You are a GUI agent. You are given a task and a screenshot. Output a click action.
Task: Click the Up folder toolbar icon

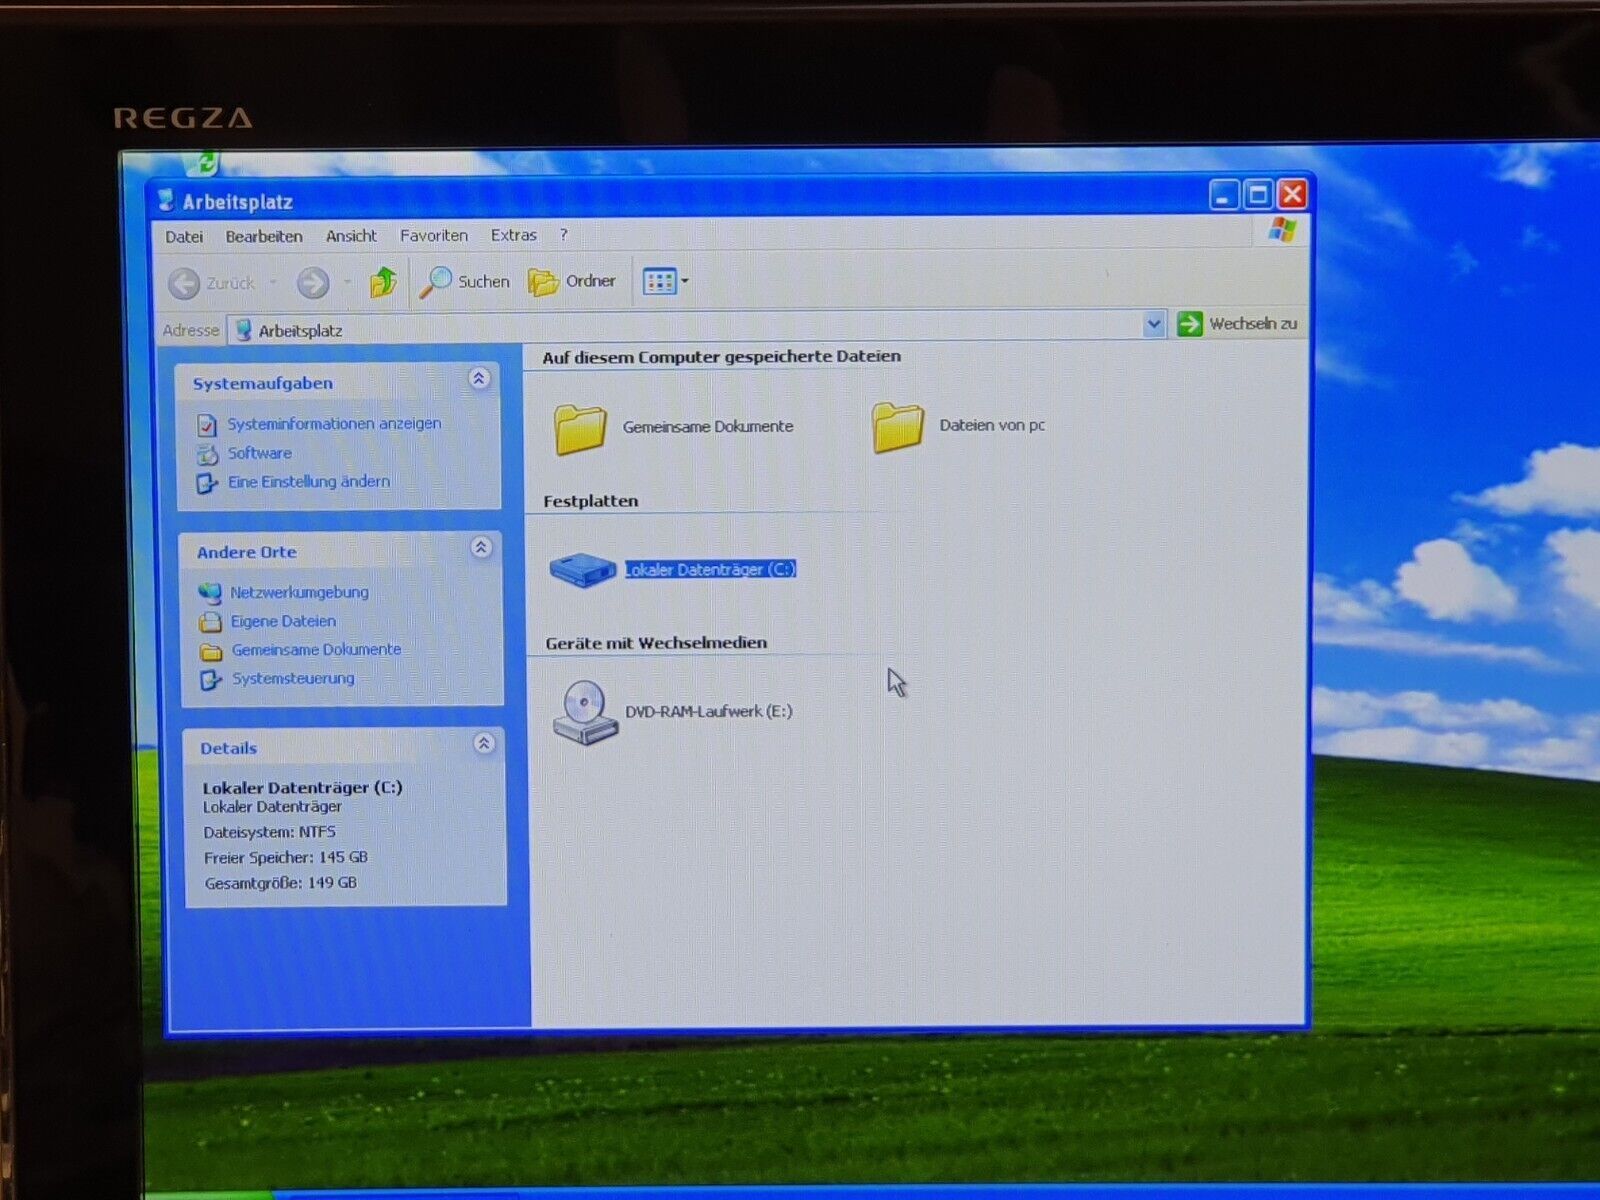click(383, 283)
